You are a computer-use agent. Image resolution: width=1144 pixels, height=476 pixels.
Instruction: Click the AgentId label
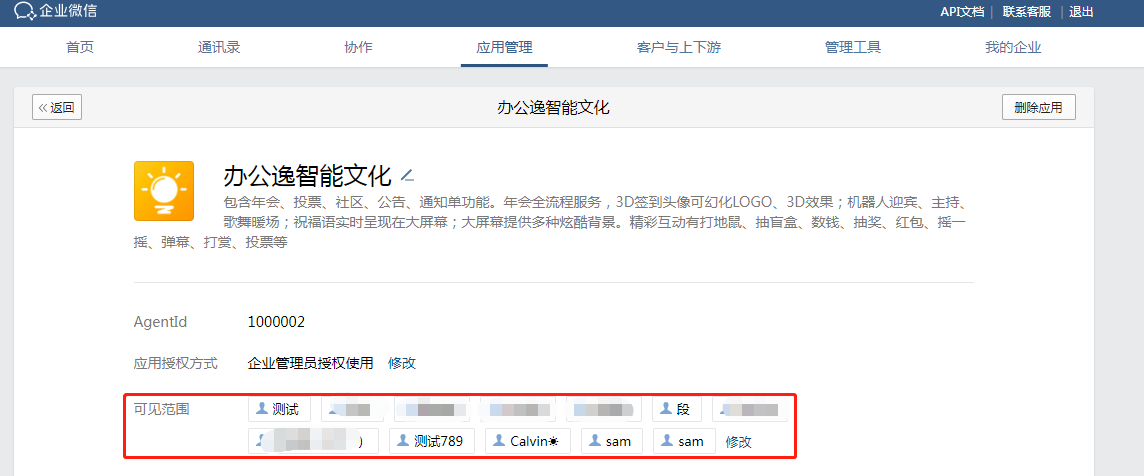coord(161,322)
